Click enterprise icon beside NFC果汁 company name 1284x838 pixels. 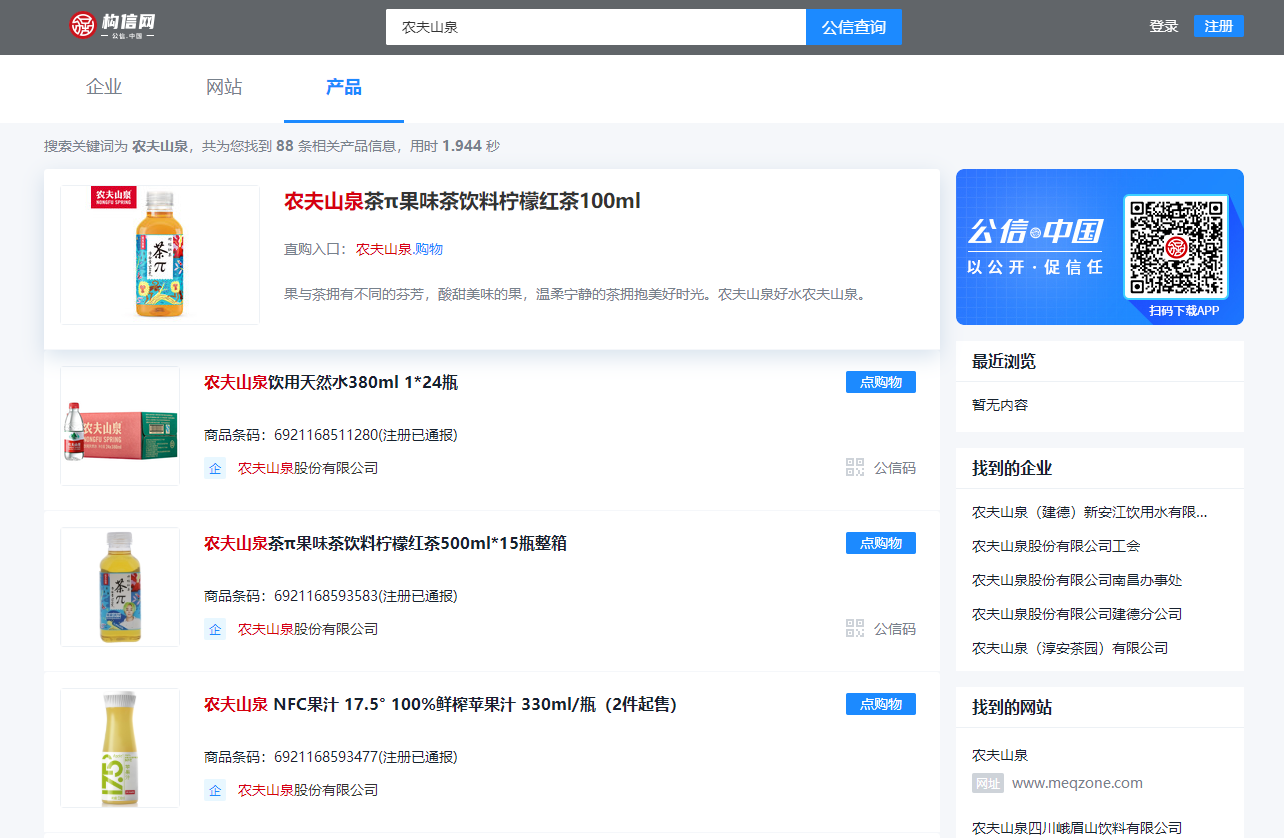point(215,790)
